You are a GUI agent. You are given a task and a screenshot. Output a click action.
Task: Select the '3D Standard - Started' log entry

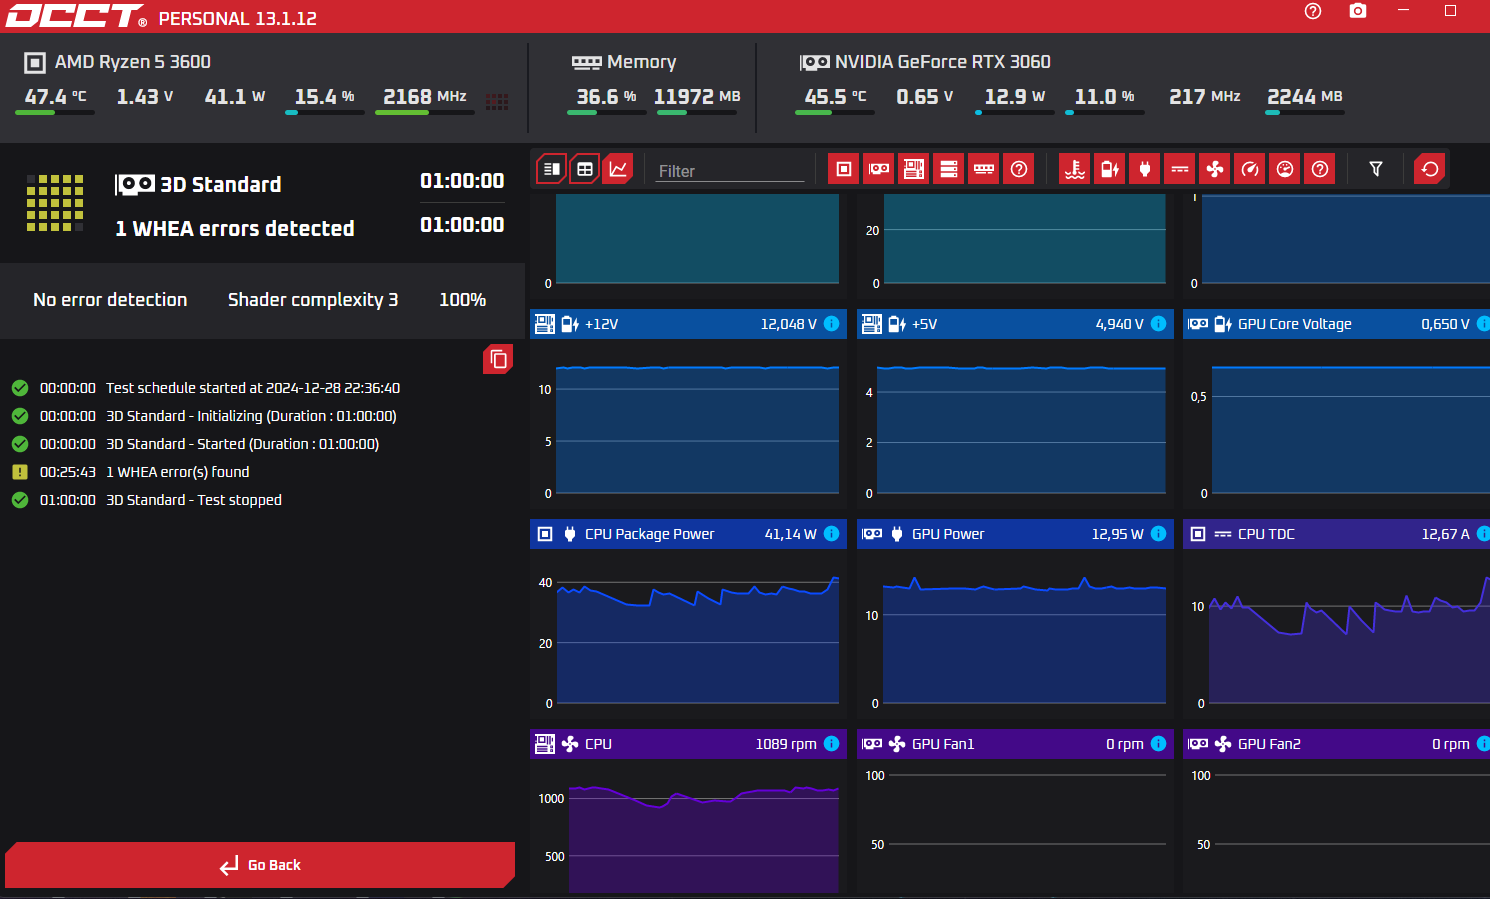242,444
